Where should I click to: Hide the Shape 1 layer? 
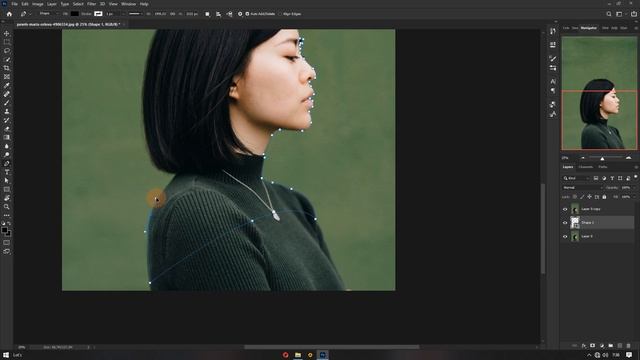click(x=565, y=222)
